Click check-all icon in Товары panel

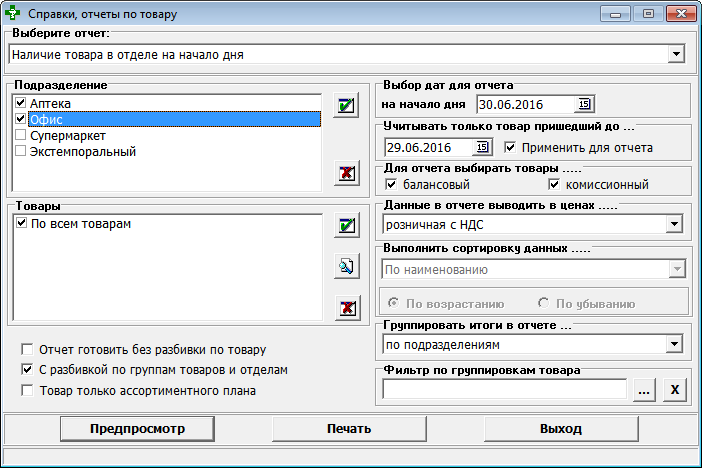346,227
